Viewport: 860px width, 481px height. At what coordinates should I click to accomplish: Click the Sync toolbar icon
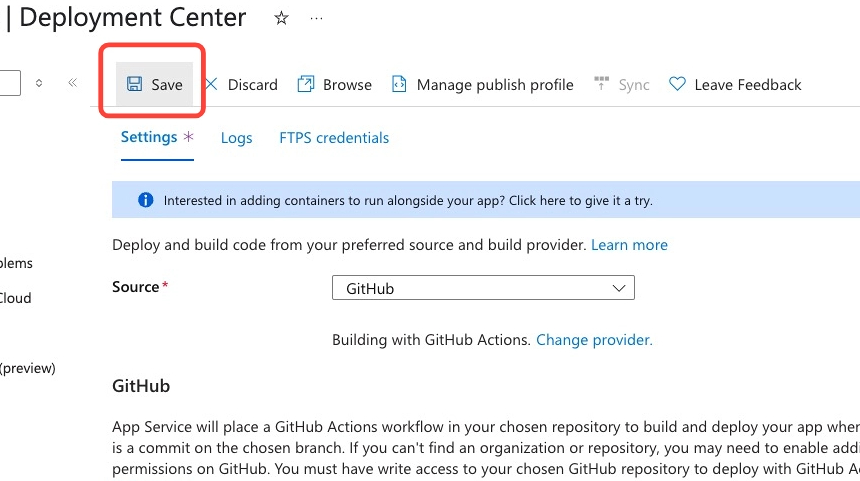[x=602, y=85]
